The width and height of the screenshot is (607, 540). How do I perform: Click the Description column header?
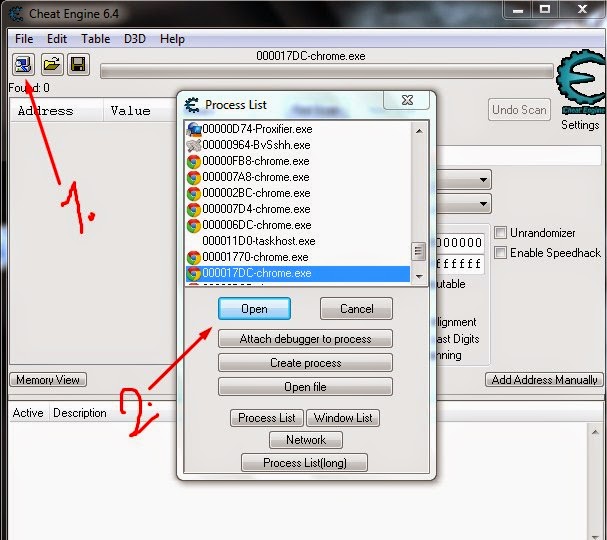tap(80, 413)
